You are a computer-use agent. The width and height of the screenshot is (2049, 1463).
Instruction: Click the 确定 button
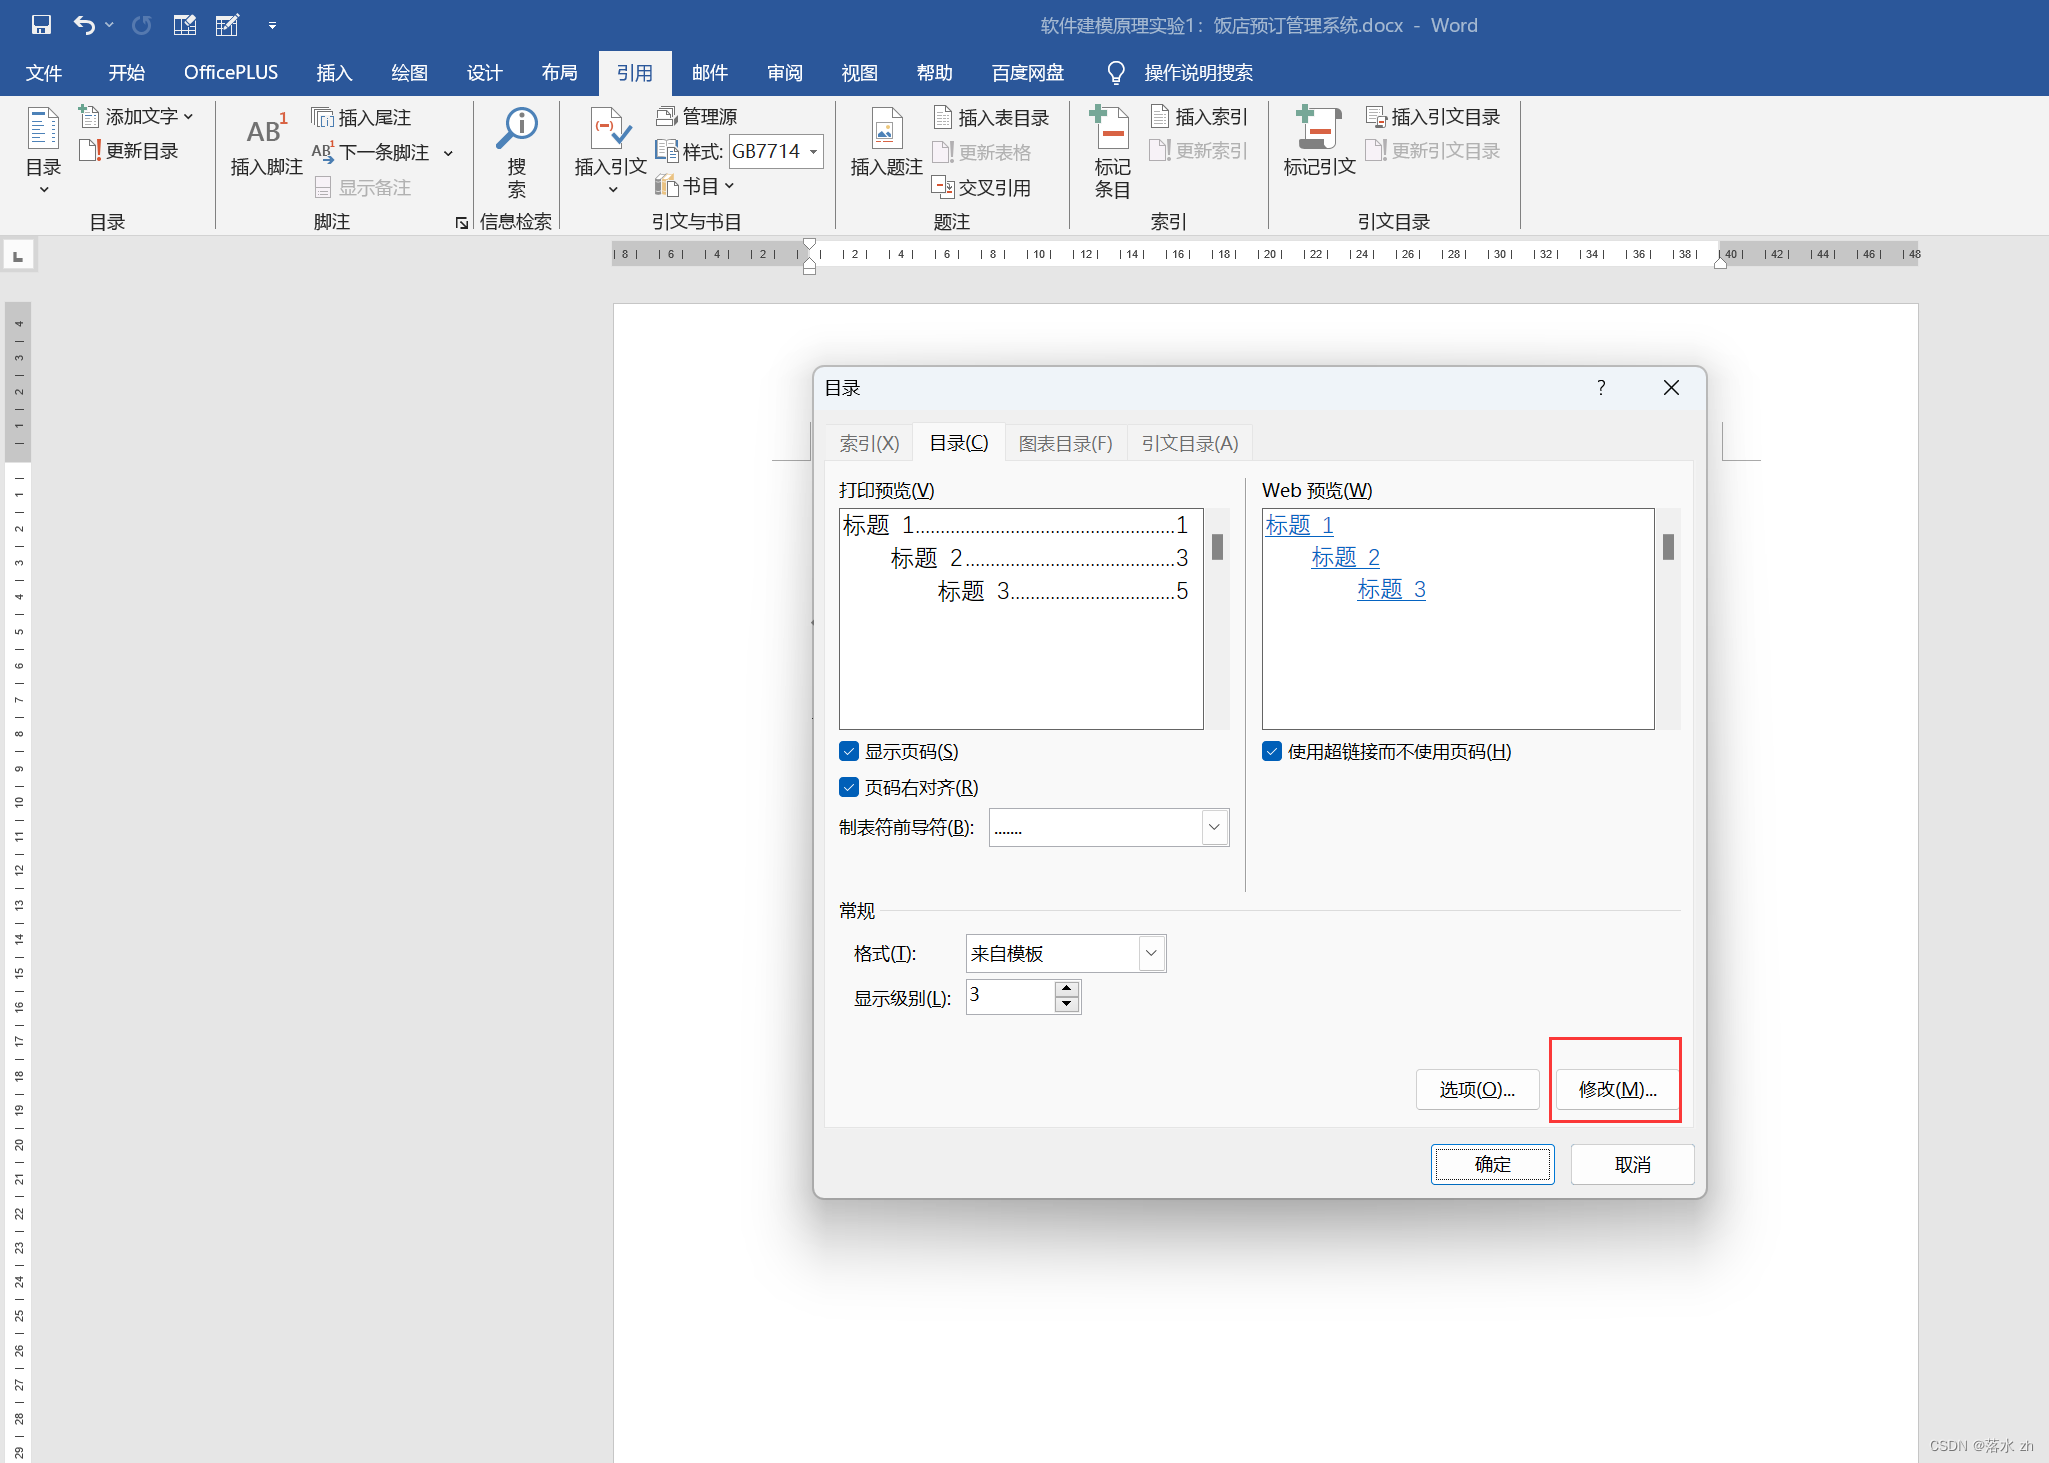point(1495,1164)
